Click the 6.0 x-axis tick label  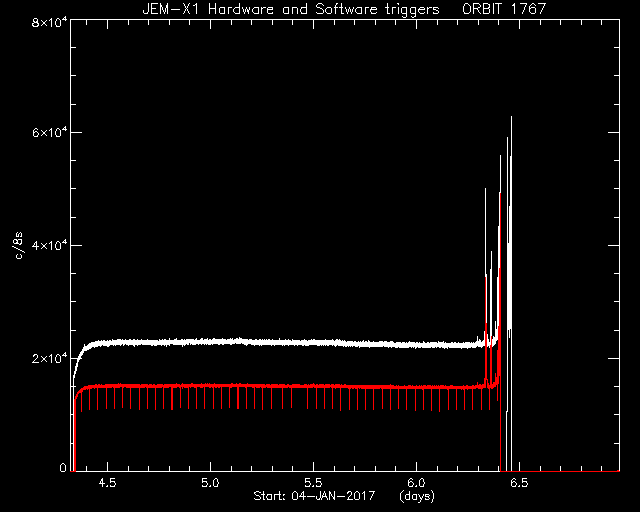(x=416, y=483)
